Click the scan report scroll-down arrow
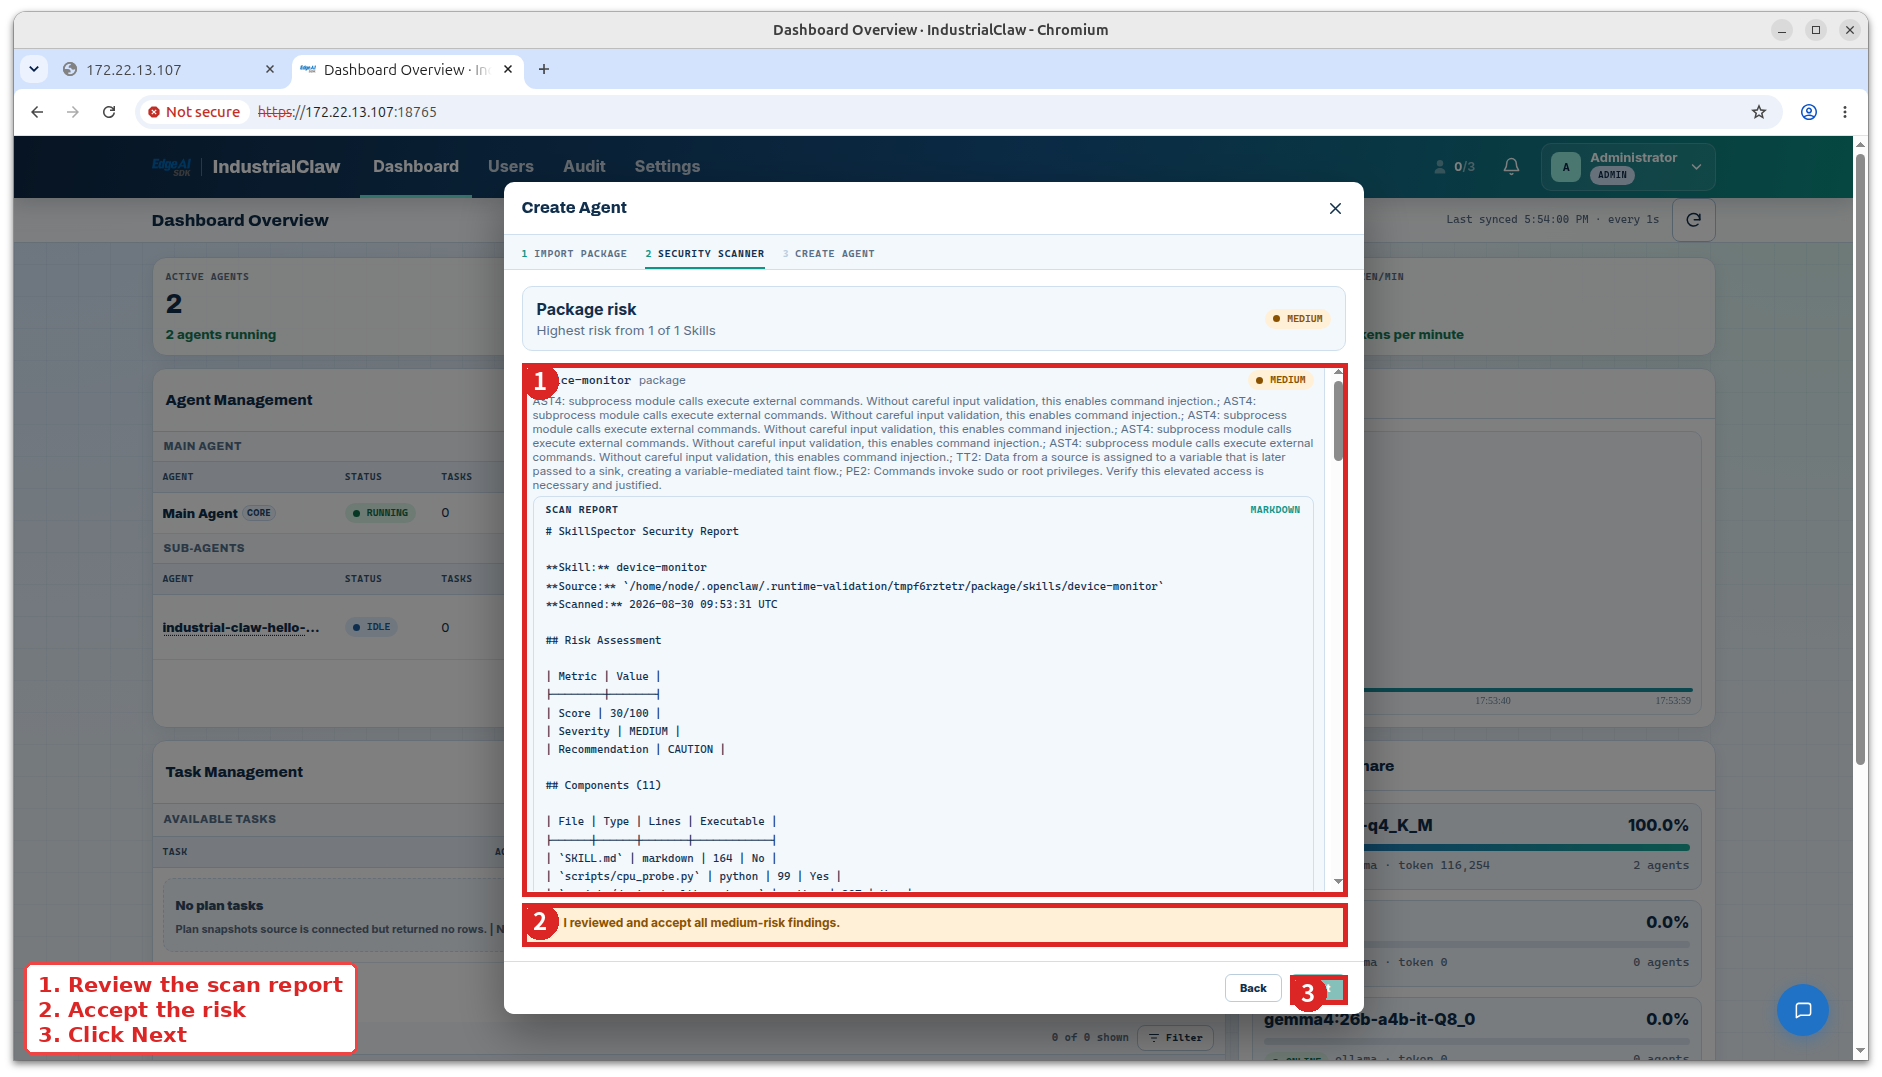 (x=1338, y=882)
